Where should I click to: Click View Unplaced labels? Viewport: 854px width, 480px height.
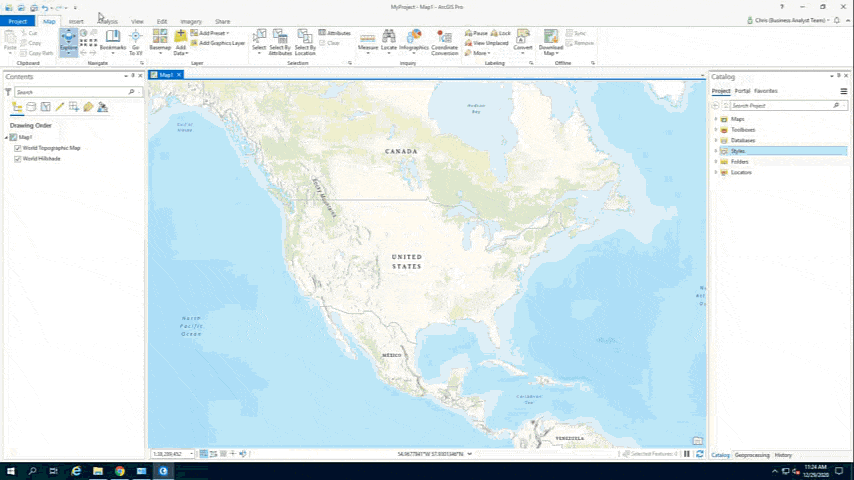coord(486,43)
